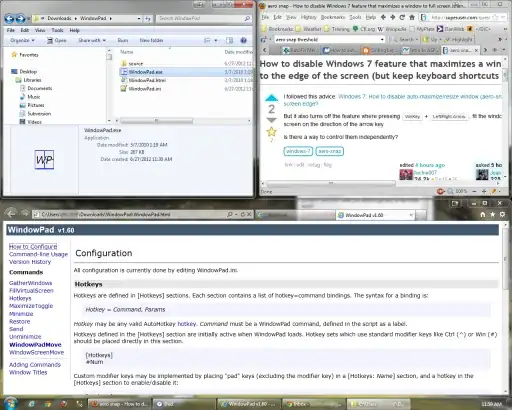This screenshot has width=512, height=410.
Task: Click the Explorer search box
Action: (x=200, y=18)
